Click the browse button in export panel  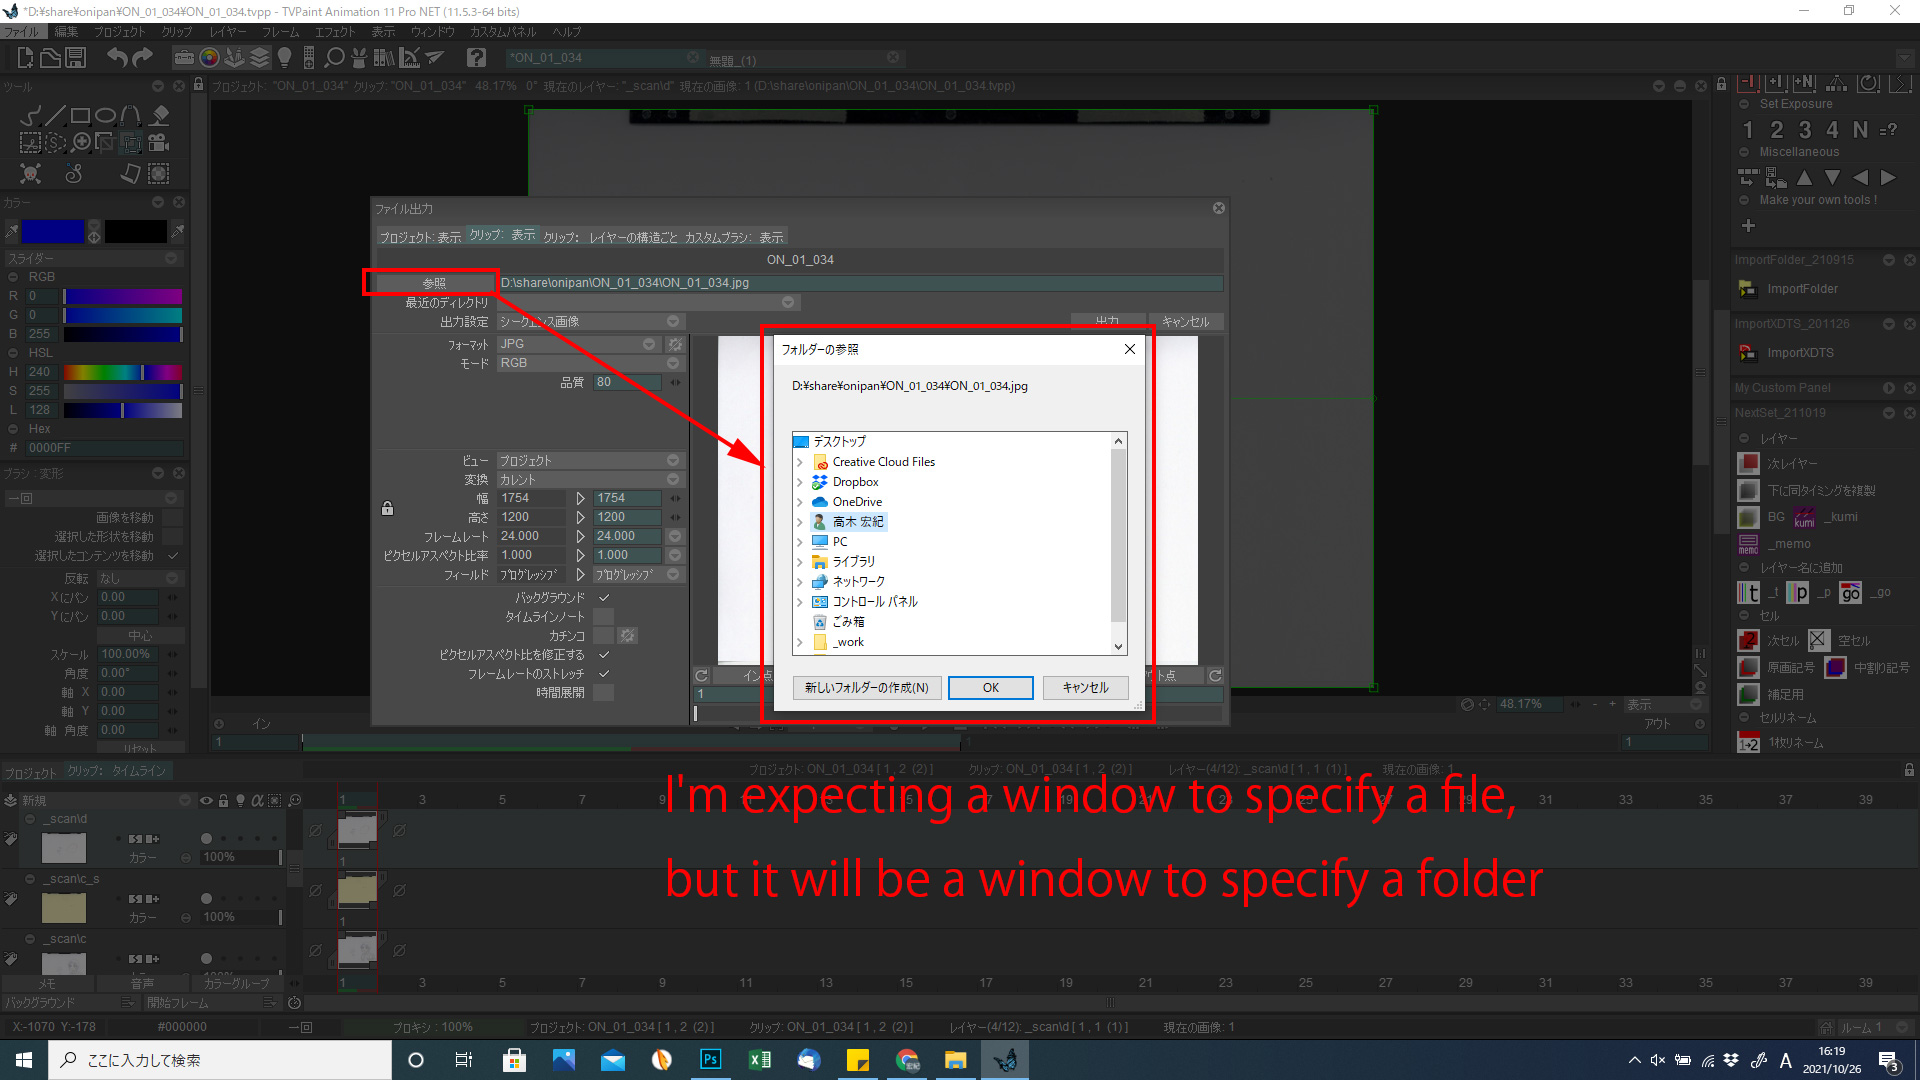pos(434,283)
